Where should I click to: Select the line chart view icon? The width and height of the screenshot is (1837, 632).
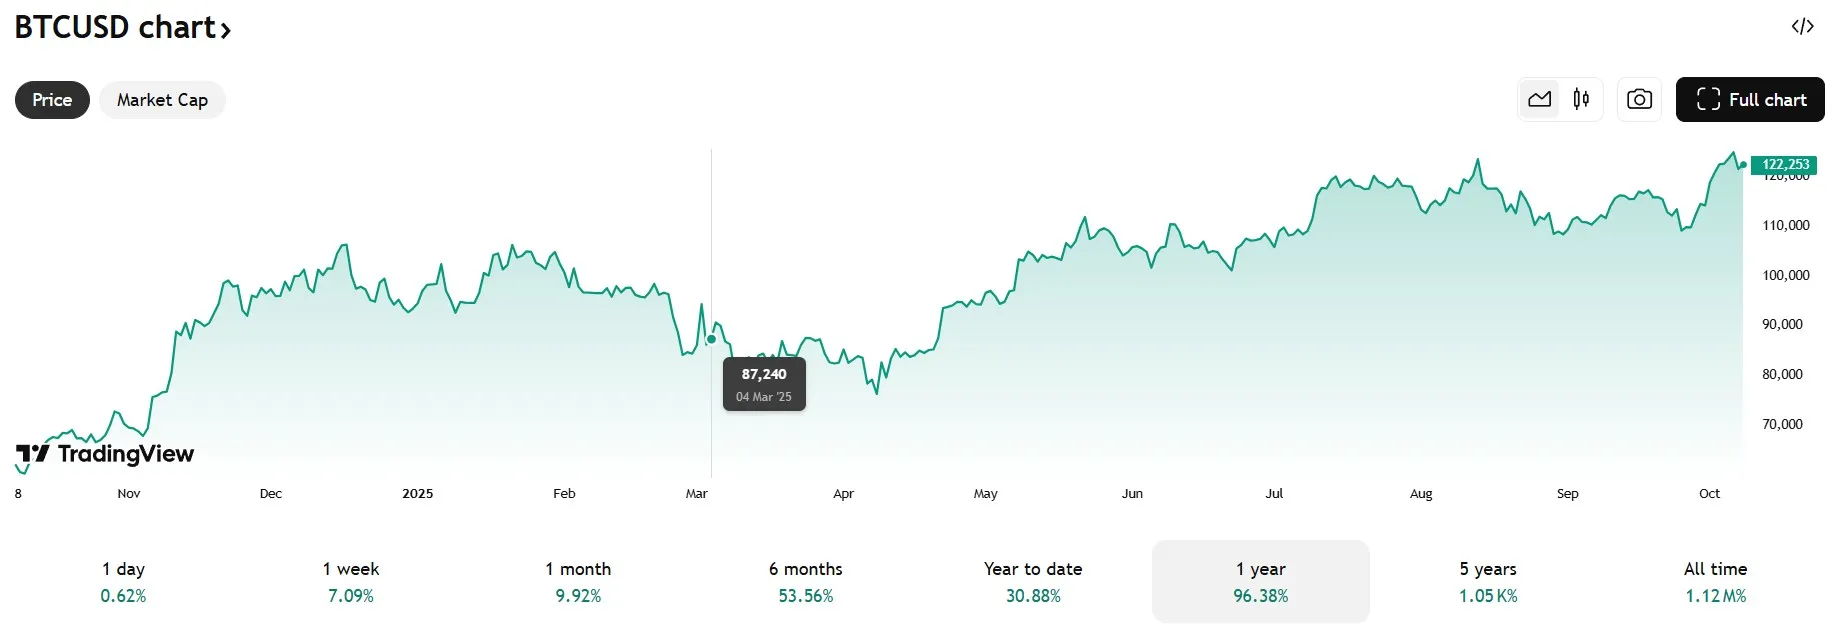(x=1539, y=99)
